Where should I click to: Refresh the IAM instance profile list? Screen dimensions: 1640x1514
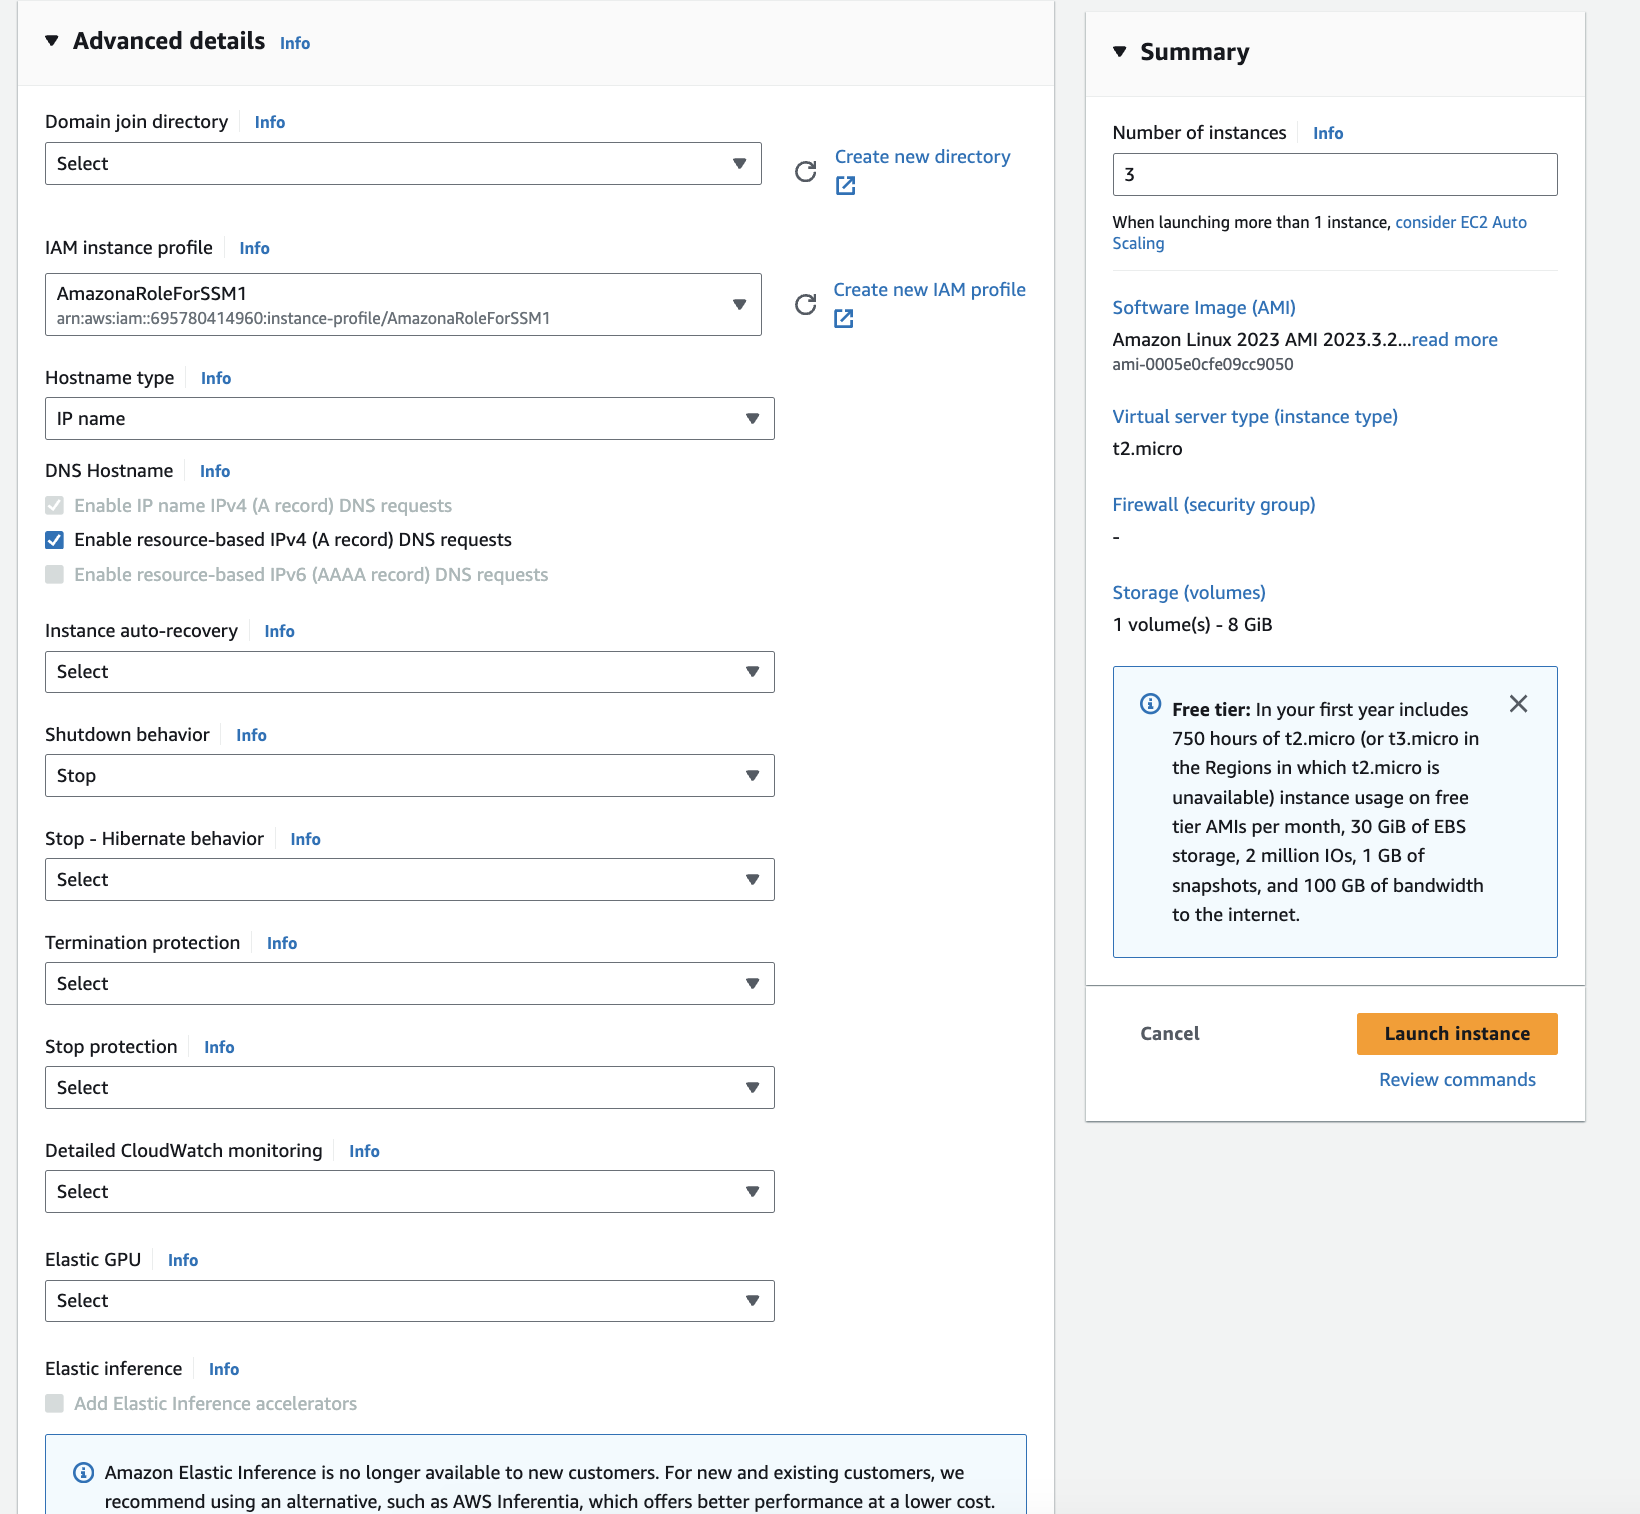(x=805, y=305)
